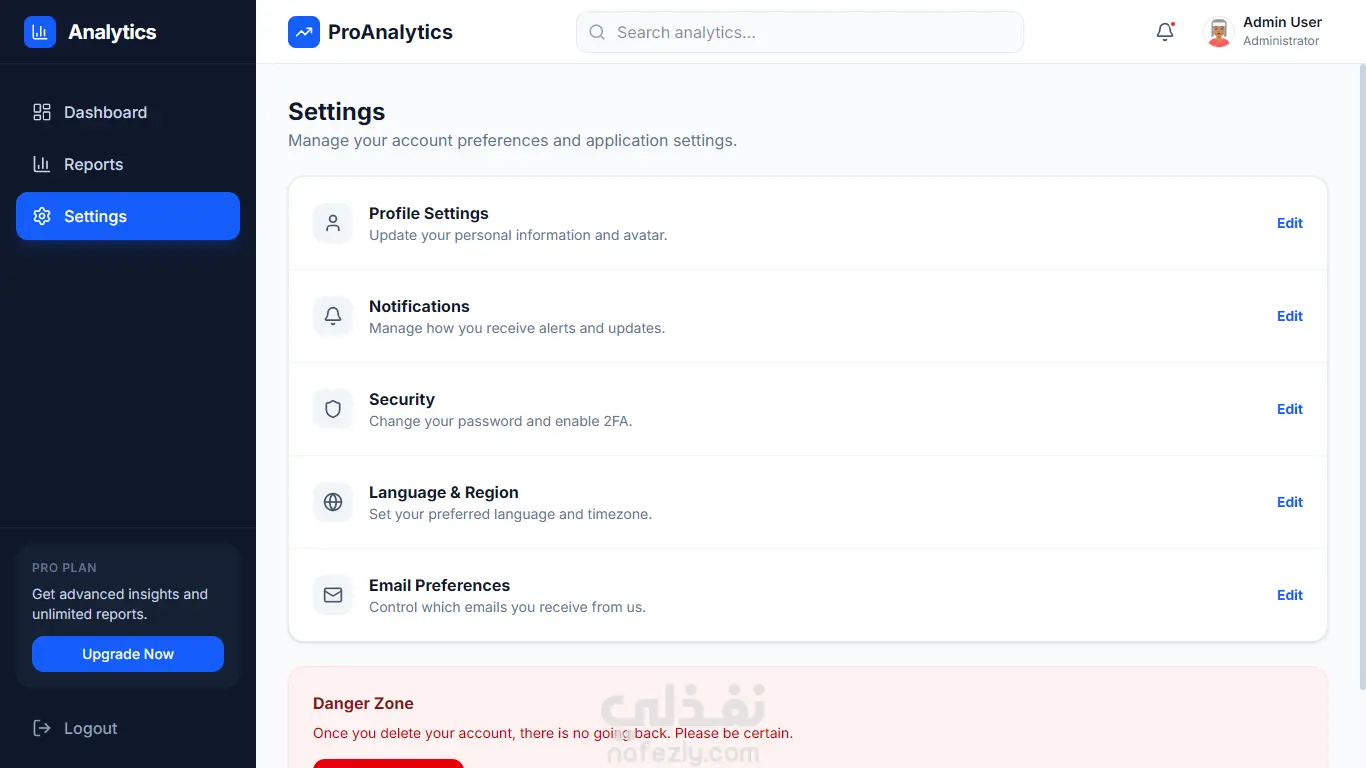Click the Language & Region globe icon
The image size is (1366, 768).
tap(333, 502)
